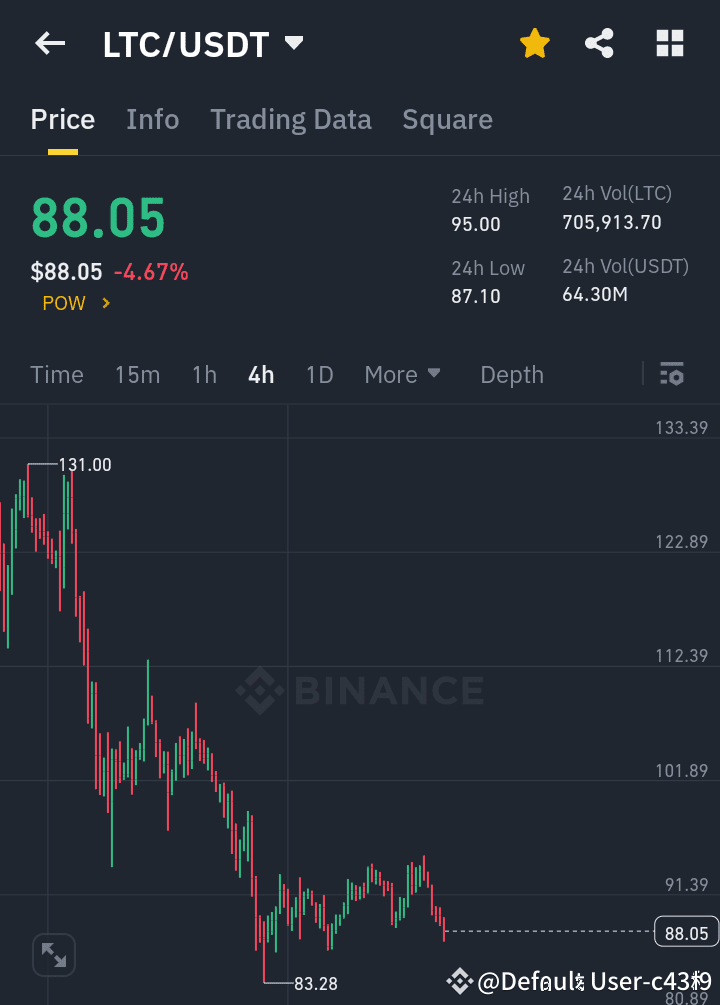The height and width of the screenshot is (1005, 720).
Task: Select the 1D timeframe
Action: 319,374
